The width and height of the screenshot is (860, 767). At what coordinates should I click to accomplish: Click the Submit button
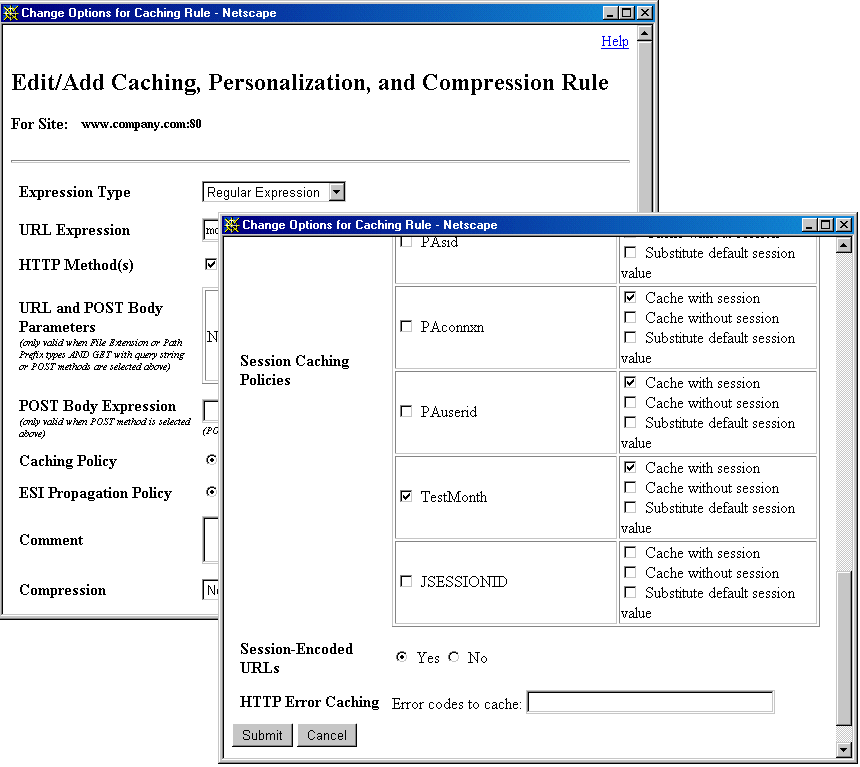[262, 735]
